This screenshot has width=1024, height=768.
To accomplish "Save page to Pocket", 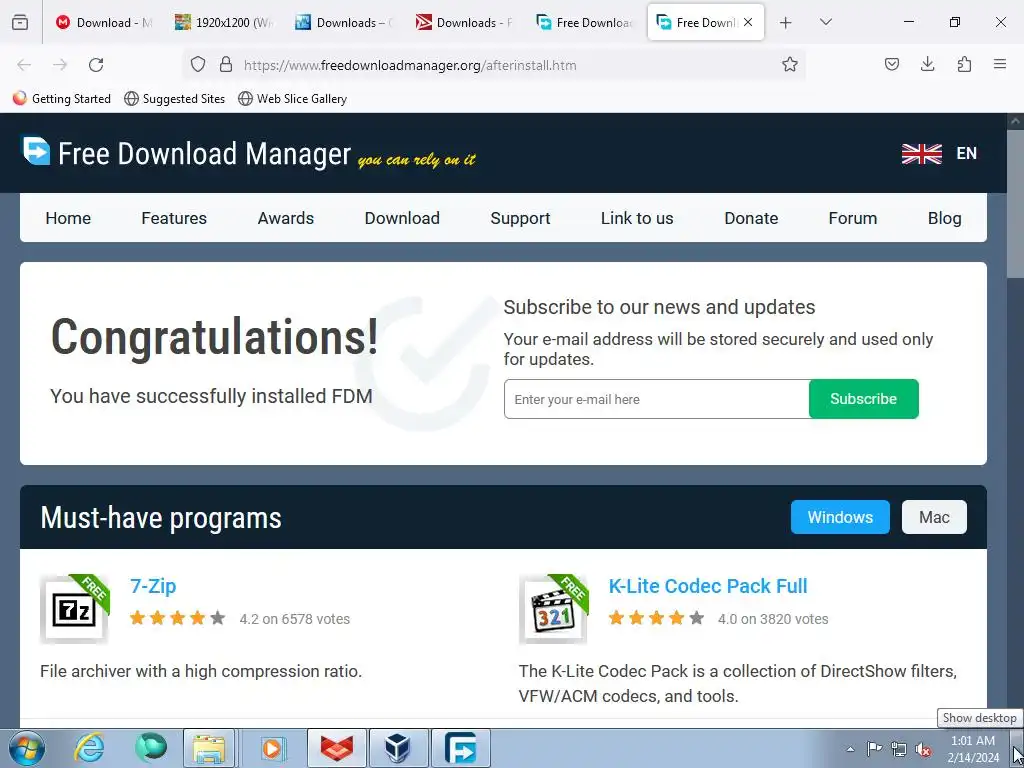I will [892, 65].
